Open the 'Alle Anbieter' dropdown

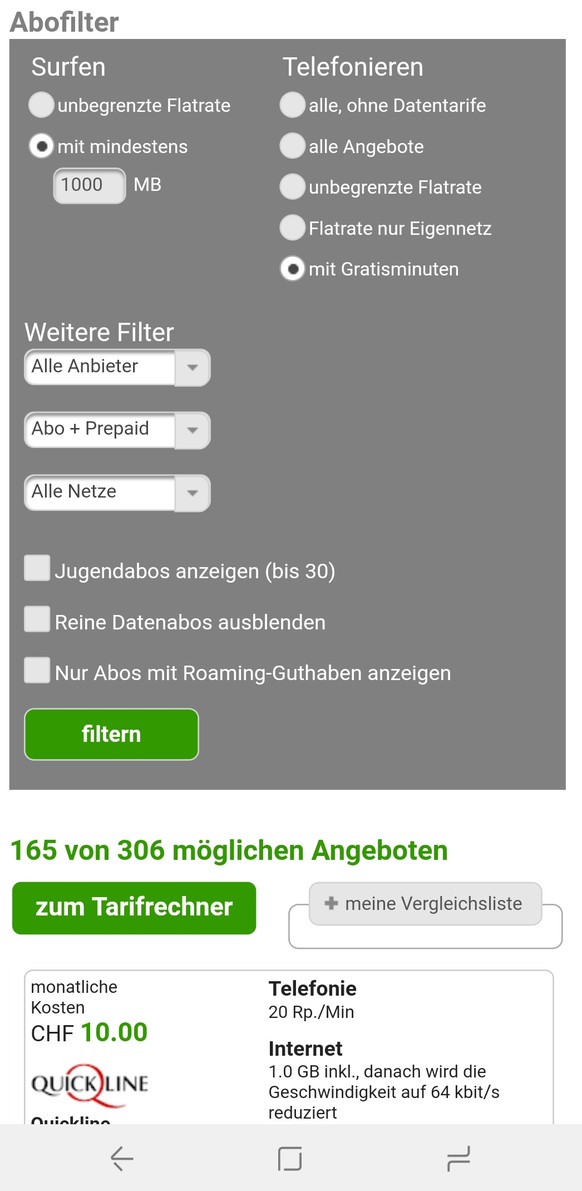[117, 368]
